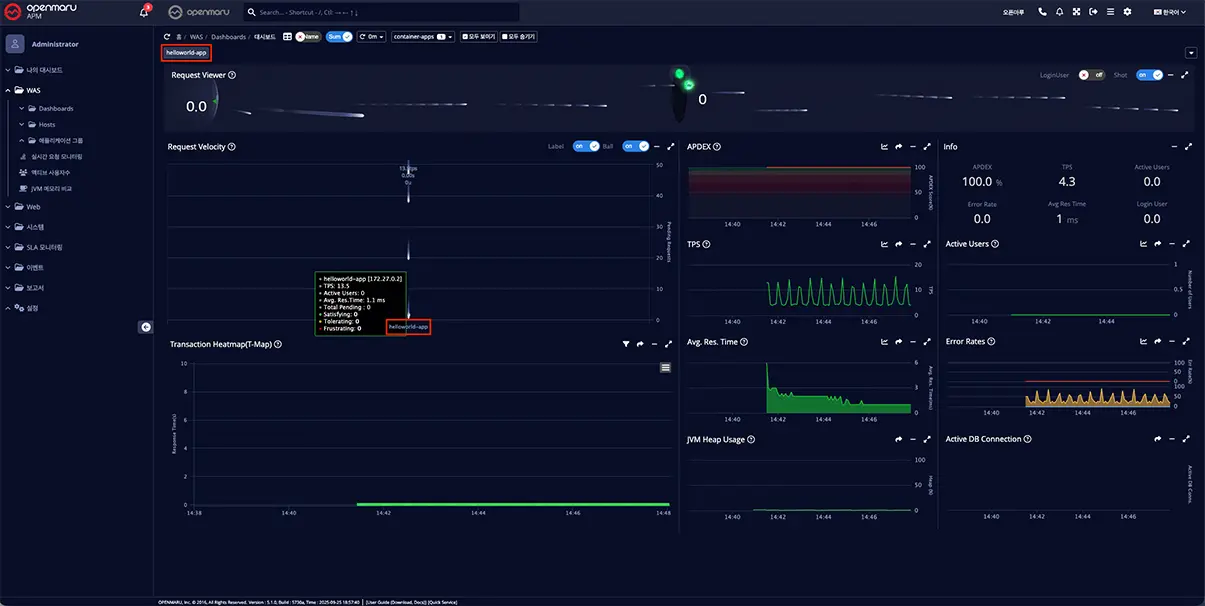Open the line chart view for APDEX

coord(884,146)
